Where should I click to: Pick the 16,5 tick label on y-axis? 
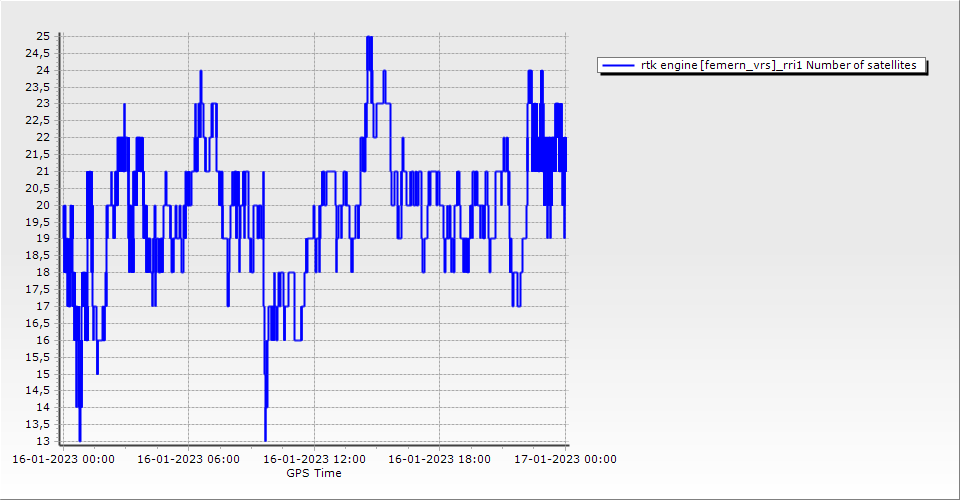tap(39, 323)
